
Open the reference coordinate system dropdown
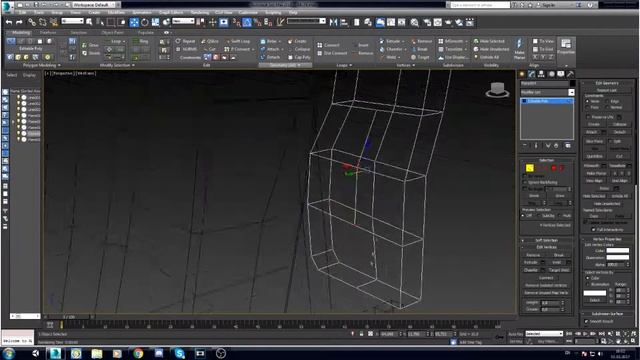183,21
